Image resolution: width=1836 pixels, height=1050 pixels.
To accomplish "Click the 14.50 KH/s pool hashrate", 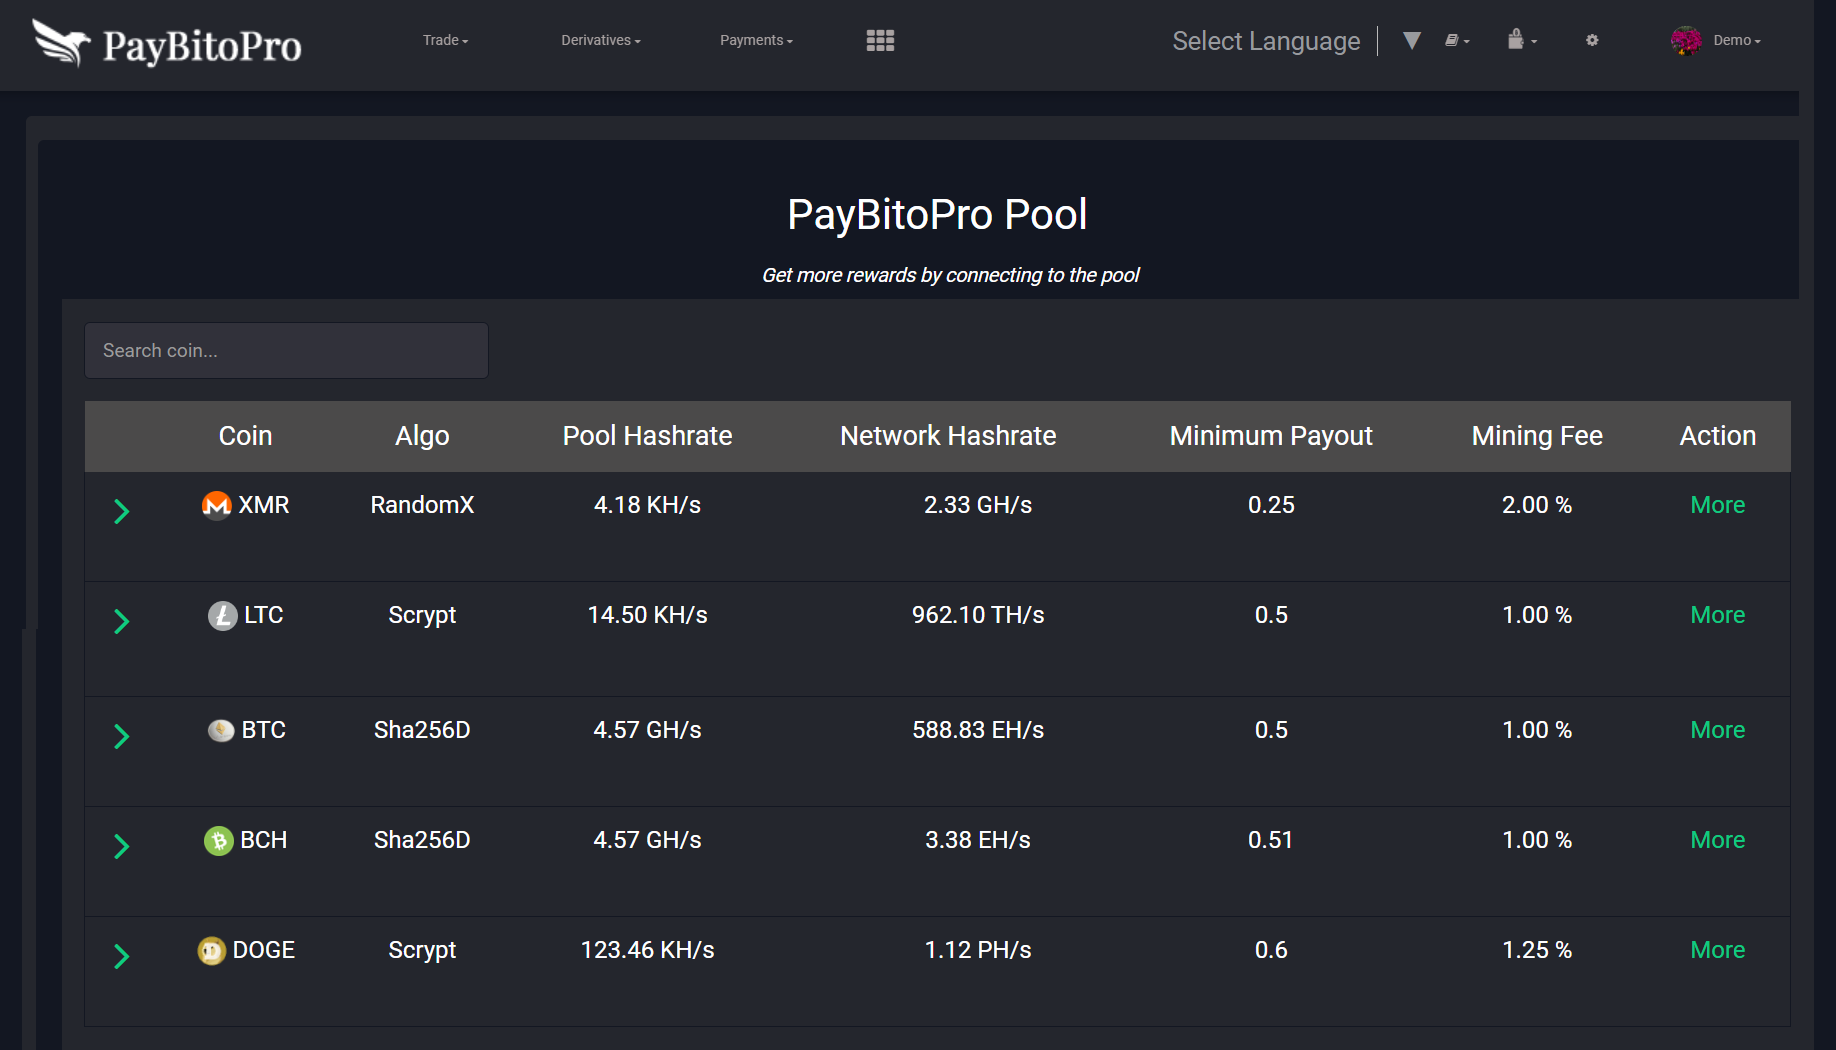I will point(647,615).
